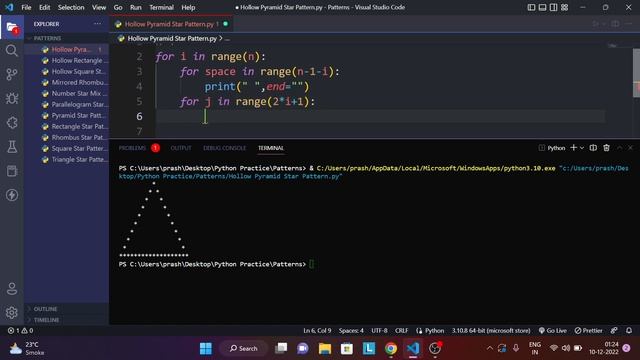Select interpreter 3.10.8 64-bit status item
This screenshot has height=360, width=640.
point(491,330)
